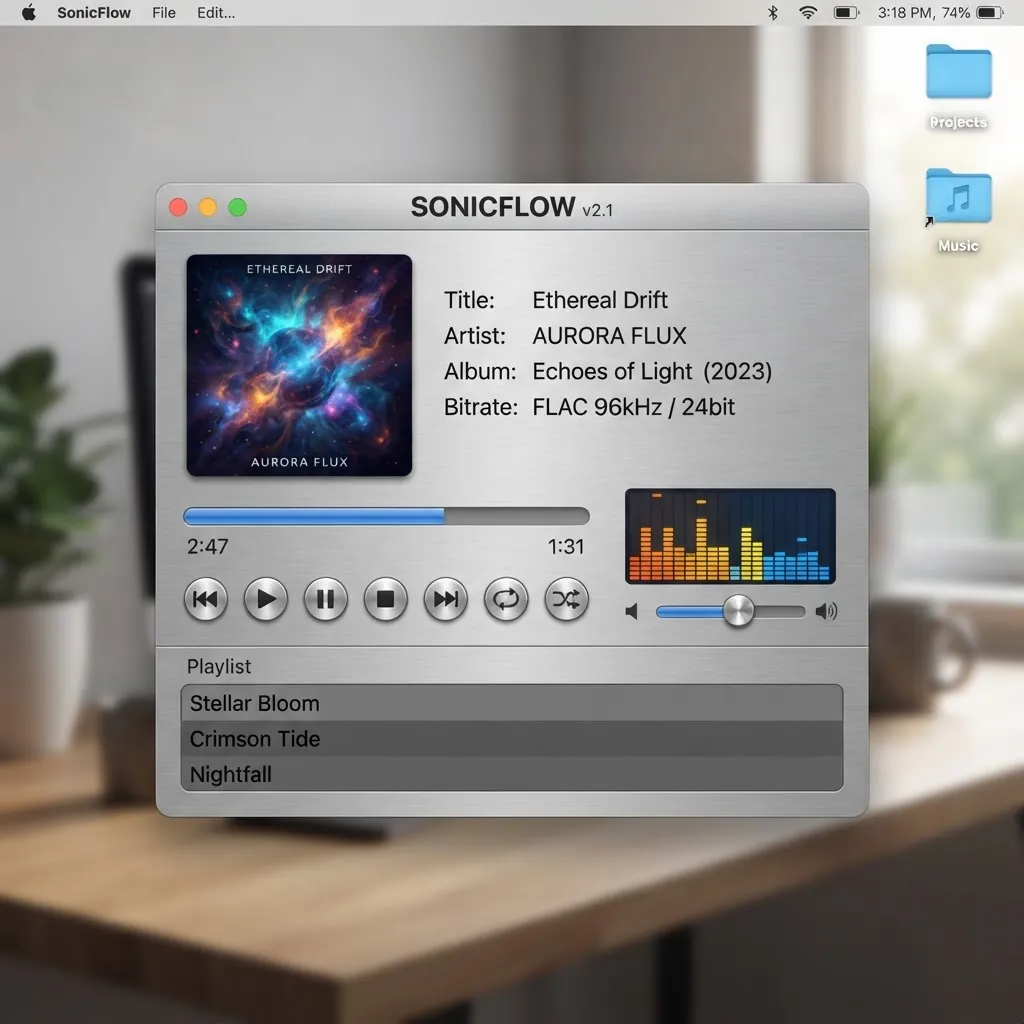Screen dimensions: 1024x1024
Task: Toggle shuffle mode
Action: 566,599
